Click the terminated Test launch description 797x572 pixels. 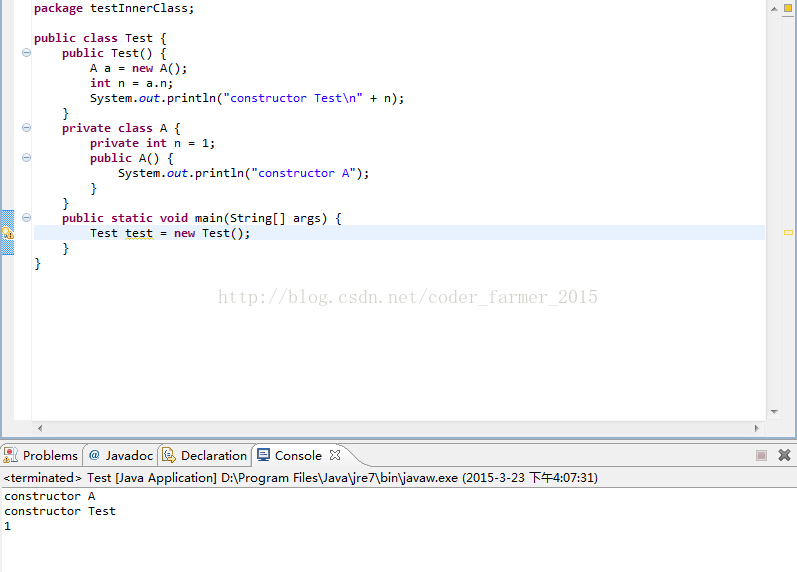300,477
